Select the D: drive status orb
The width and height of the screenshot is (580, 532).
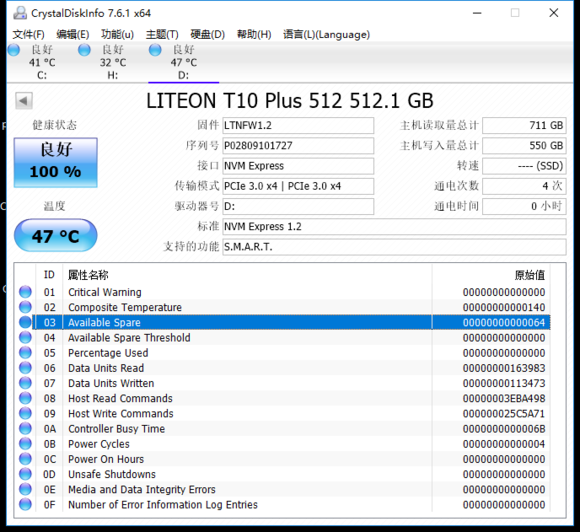point(155,50)
